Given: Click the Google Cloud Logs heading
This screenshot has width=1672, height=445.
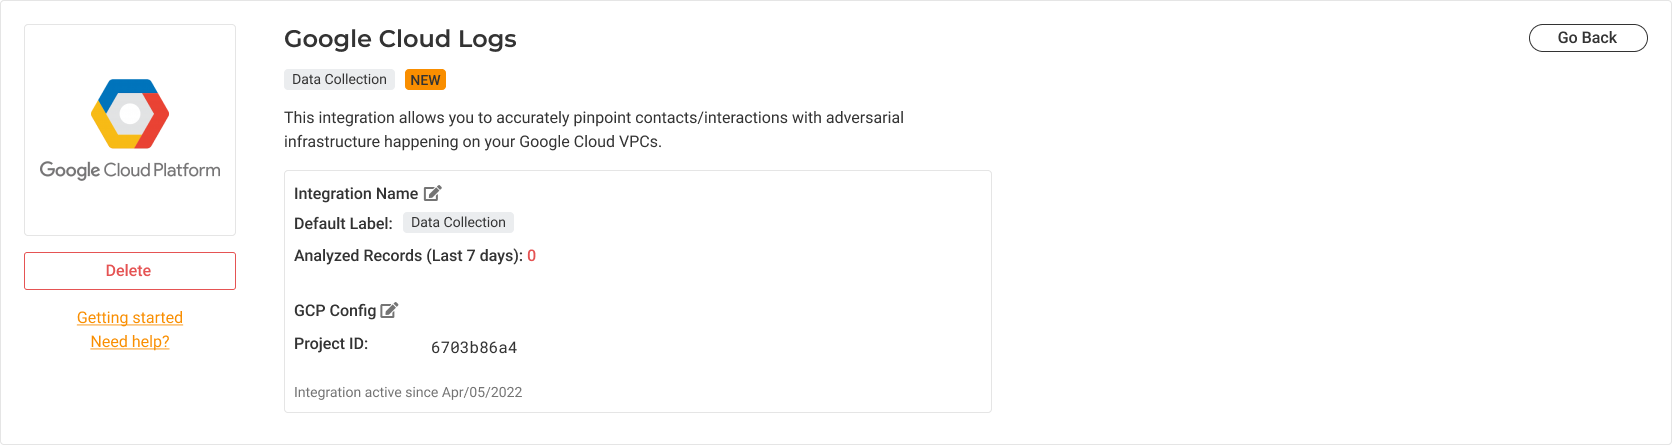Looking at the screenshot, I should (x=400, y=39).
